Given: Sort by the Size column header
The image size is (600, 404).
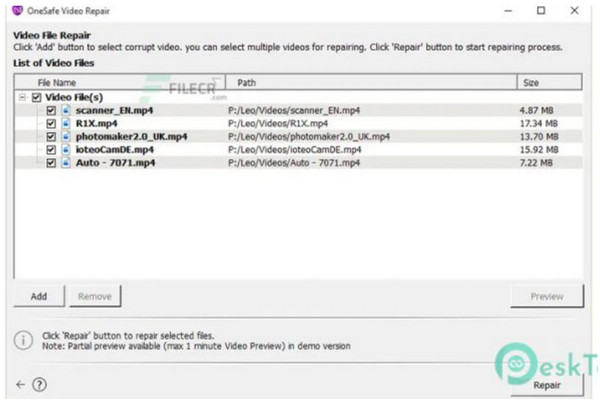Looking at the screenshot, I should (x=550, y=83).
